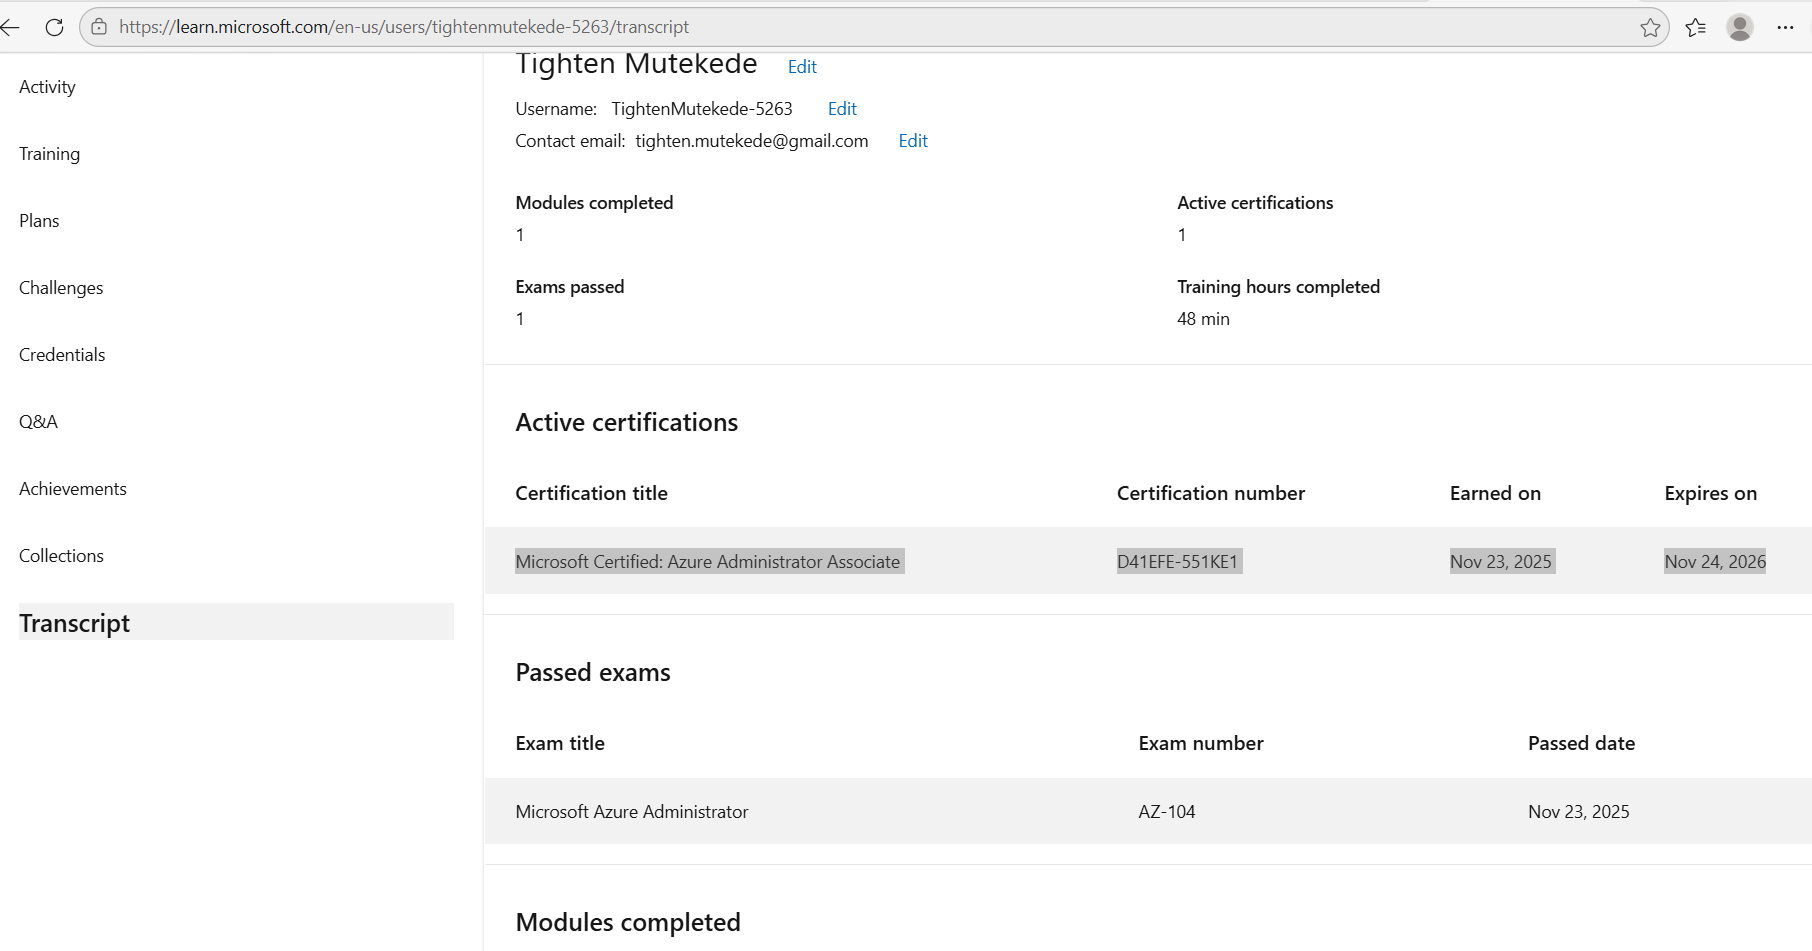Click the Expires on column header
Viewport: 1812px width, 951px height.
click(1710, 493)
